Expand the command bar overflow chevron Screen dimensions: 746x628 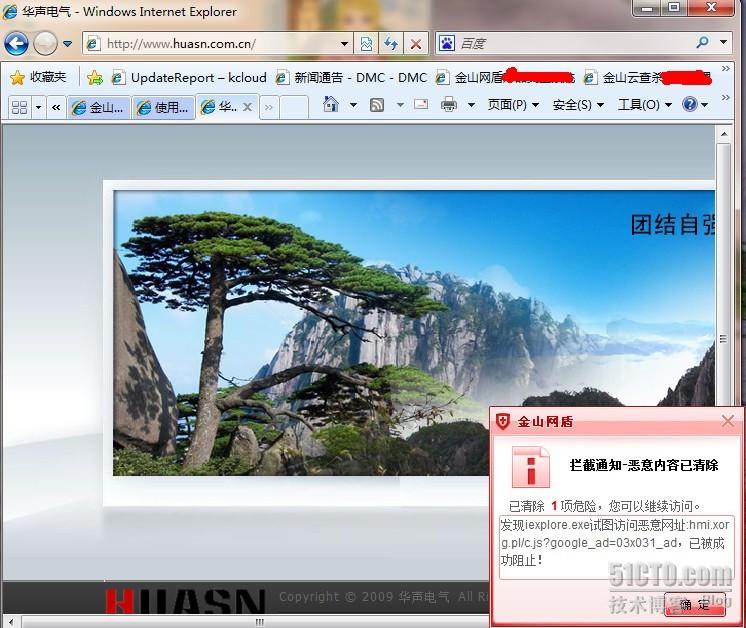(726, 98)
